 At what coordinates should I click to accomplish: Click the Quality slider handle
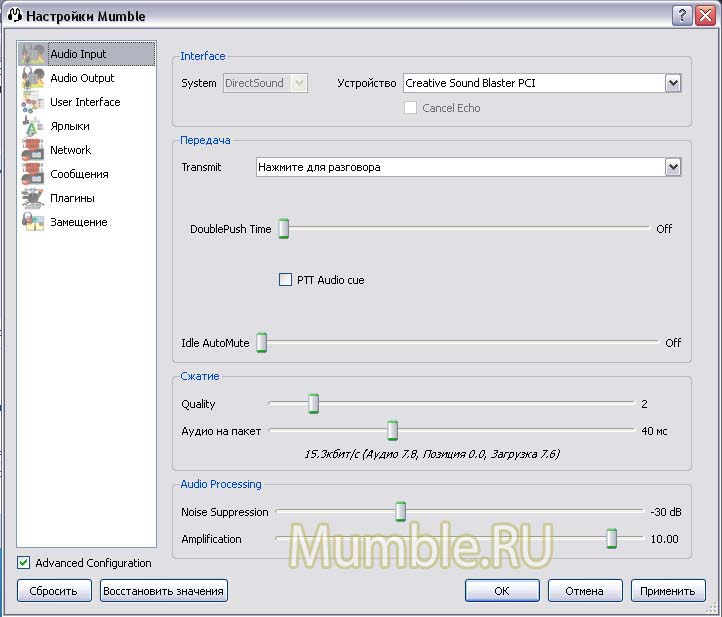(x=313, y=404)
